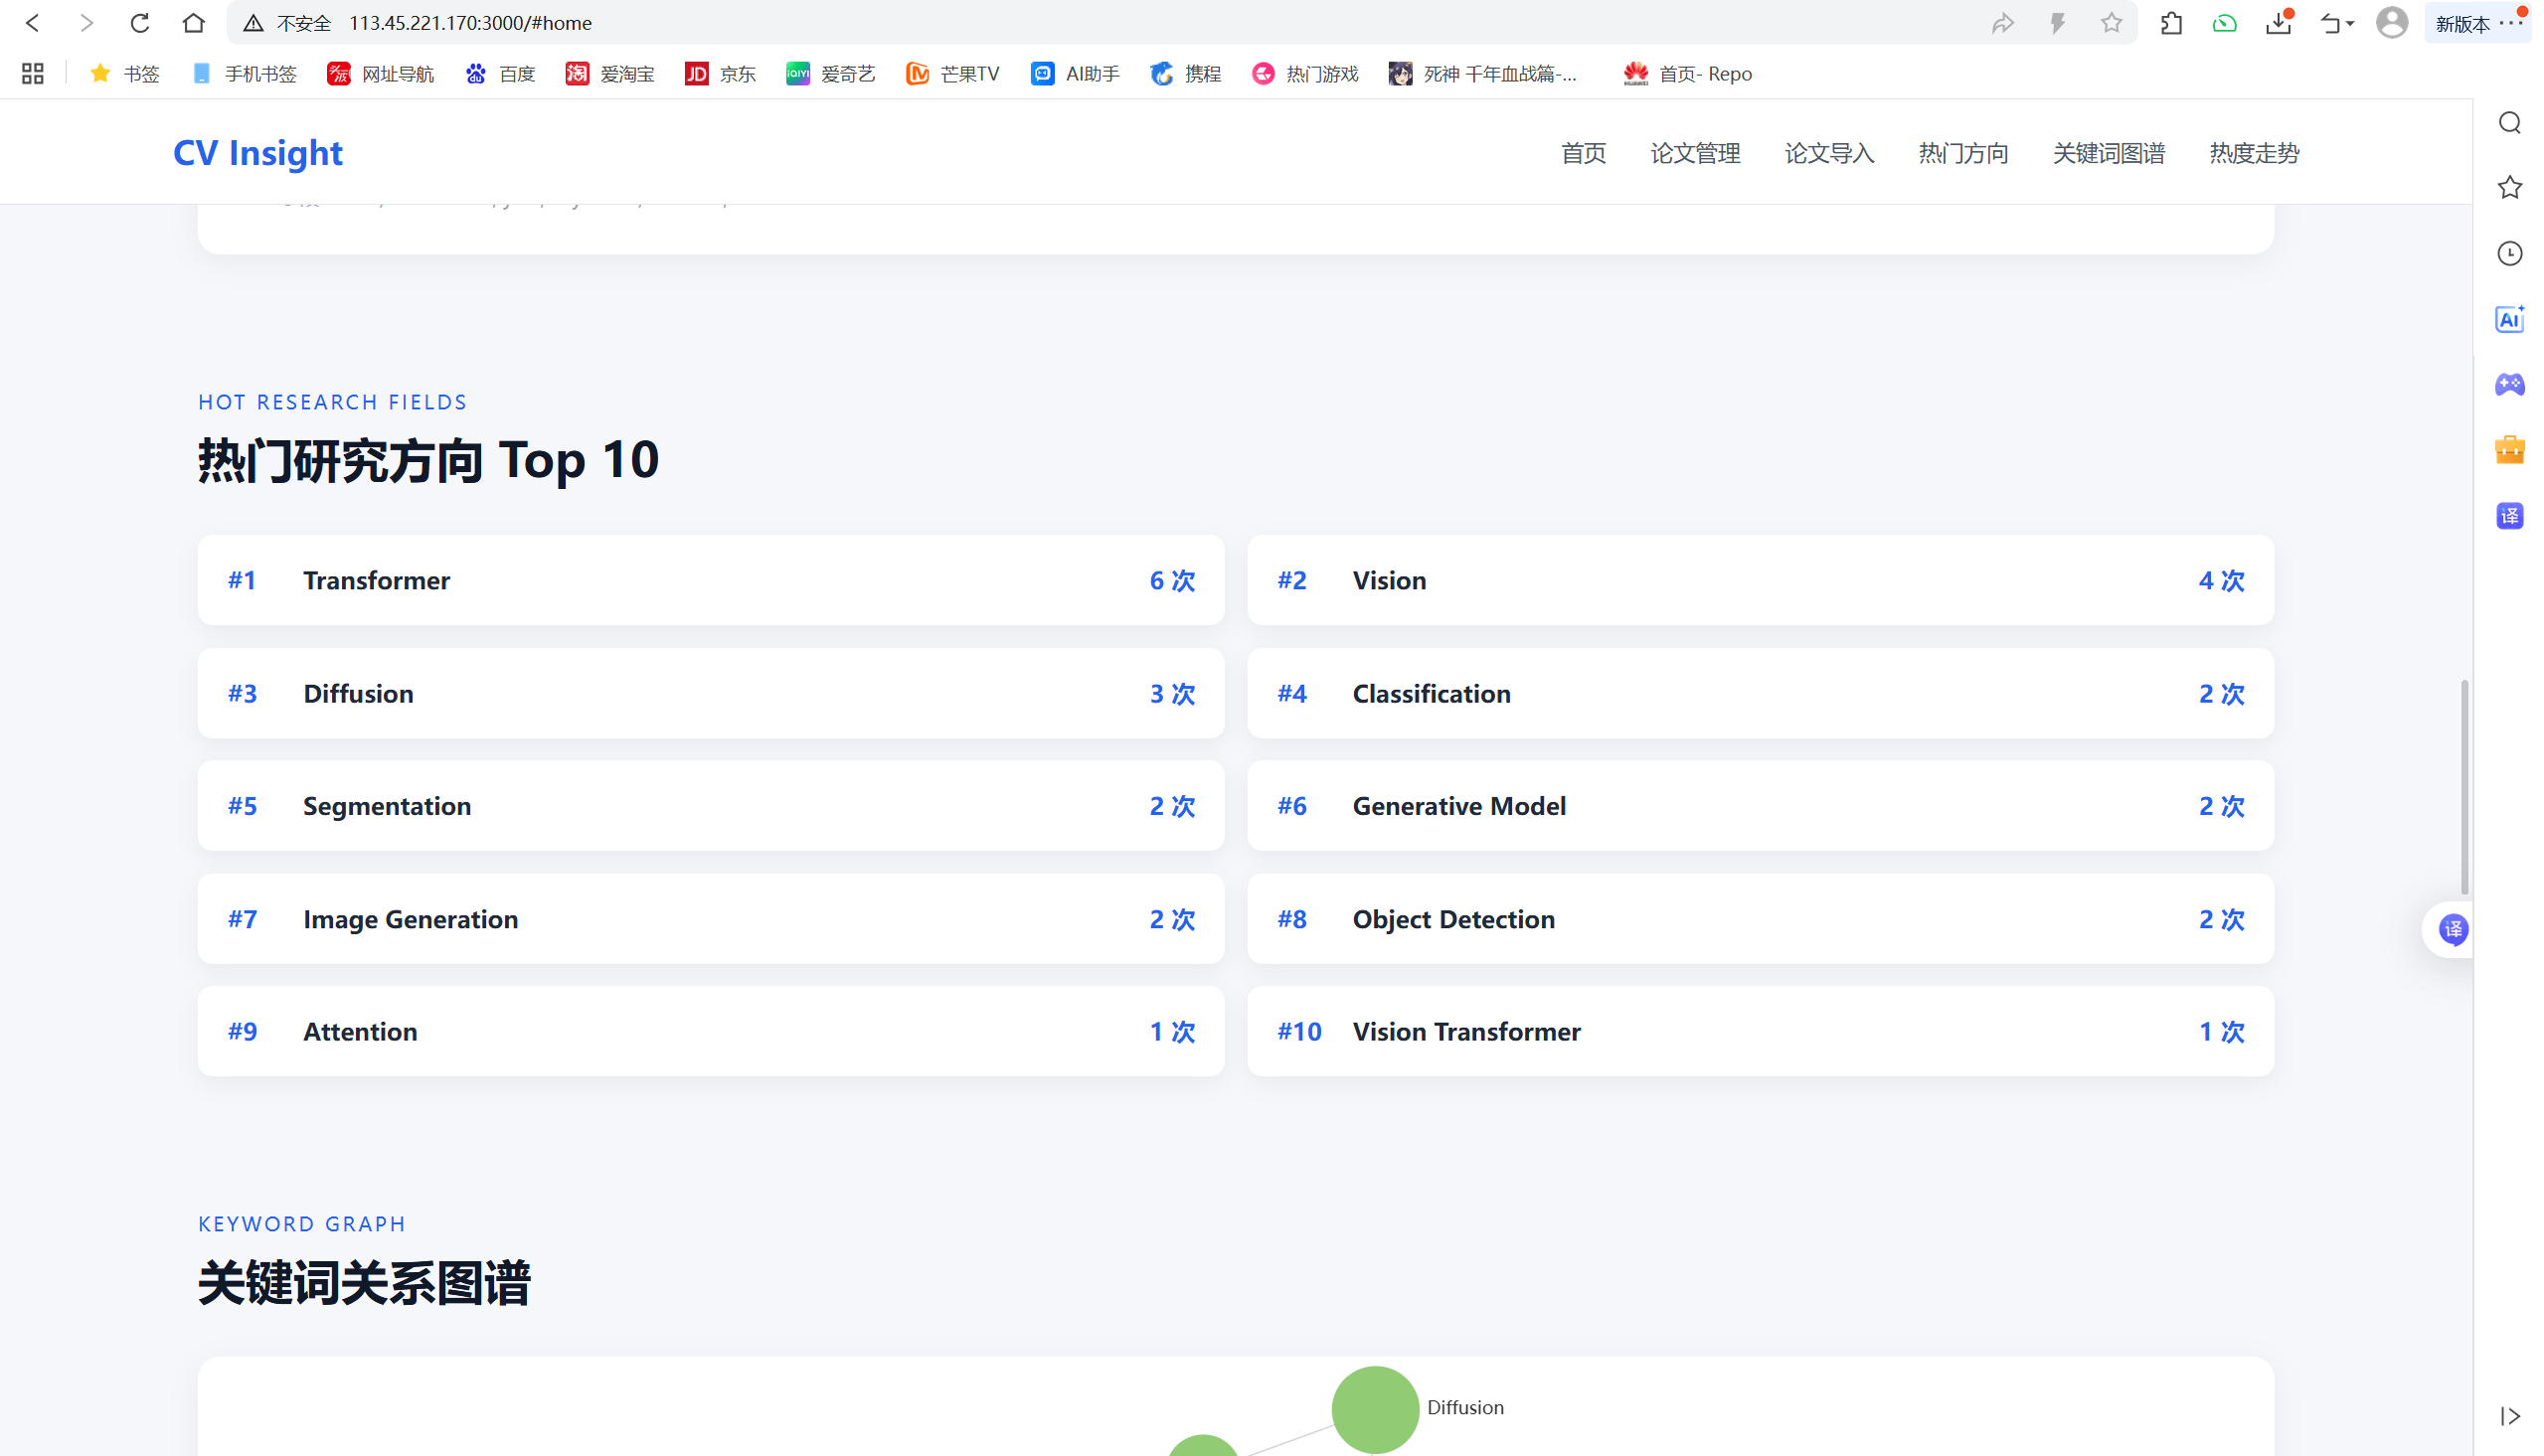Open the user profile avatar icon
2544x1456 pixels.
pos(2391,22)
